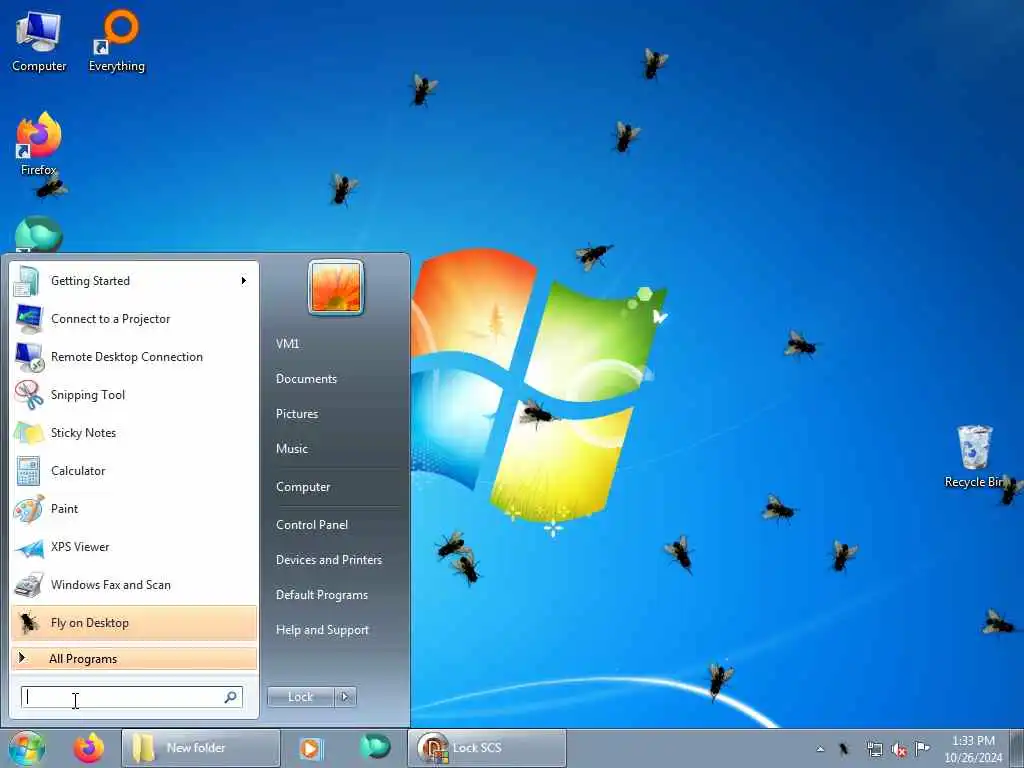Show hidden tray icons arrow
This screenshot has width=1024, height=768.
pos(820,749)
